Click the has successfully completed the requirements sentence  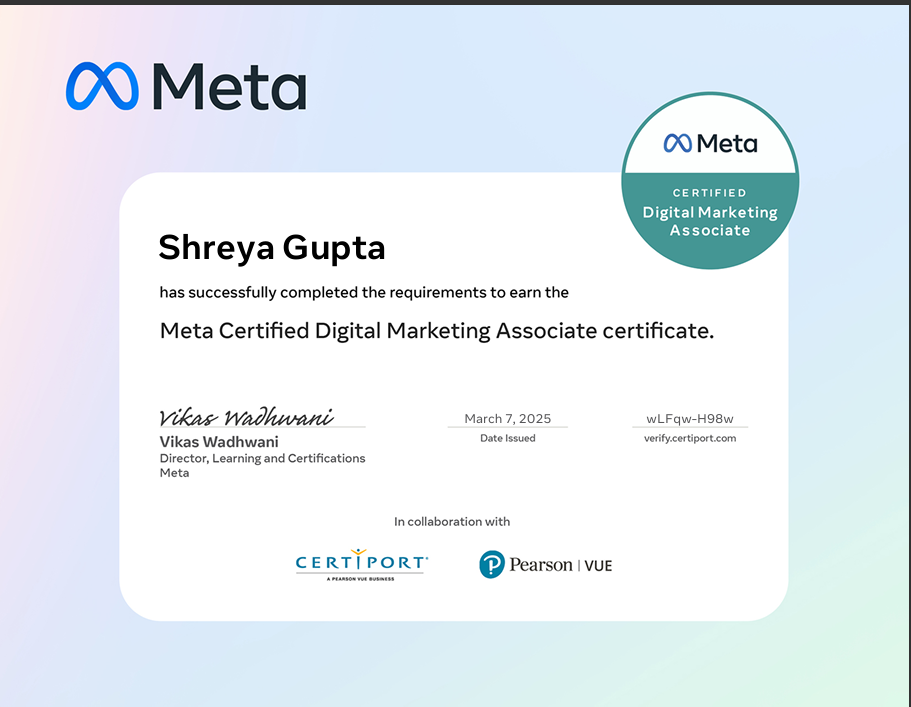(364, 292)
